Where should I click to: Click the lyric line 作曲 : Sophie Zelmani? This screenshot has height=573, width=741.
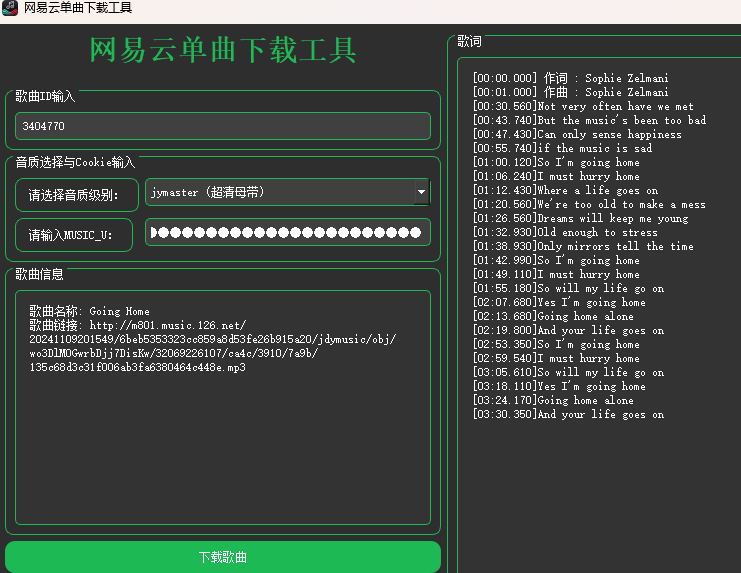pos(571,92)
